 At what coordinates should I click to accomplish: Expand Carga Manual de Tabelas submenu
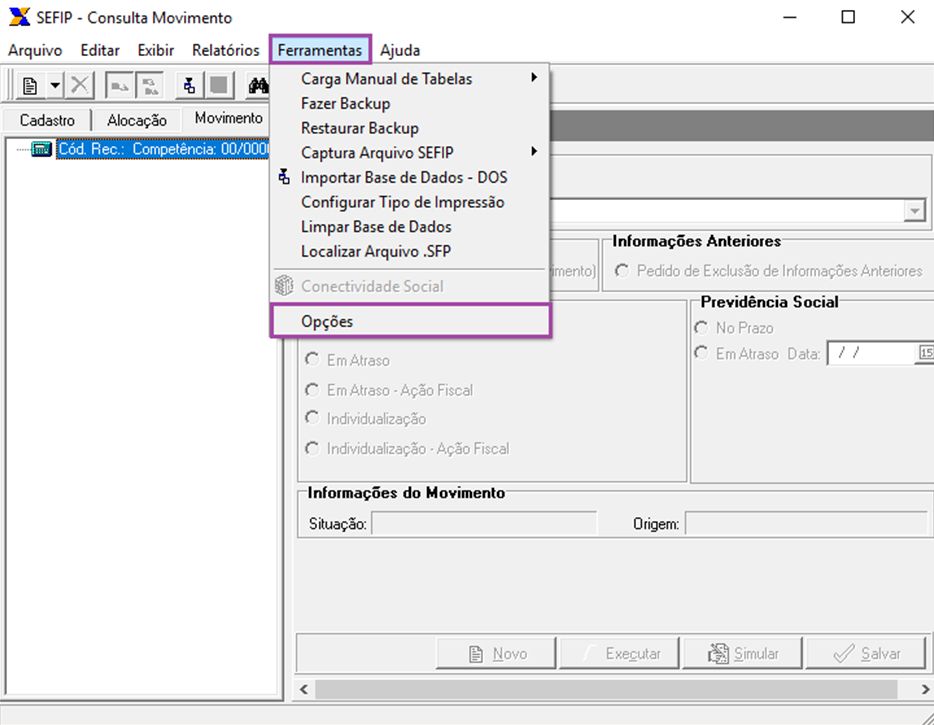[410, 79]
